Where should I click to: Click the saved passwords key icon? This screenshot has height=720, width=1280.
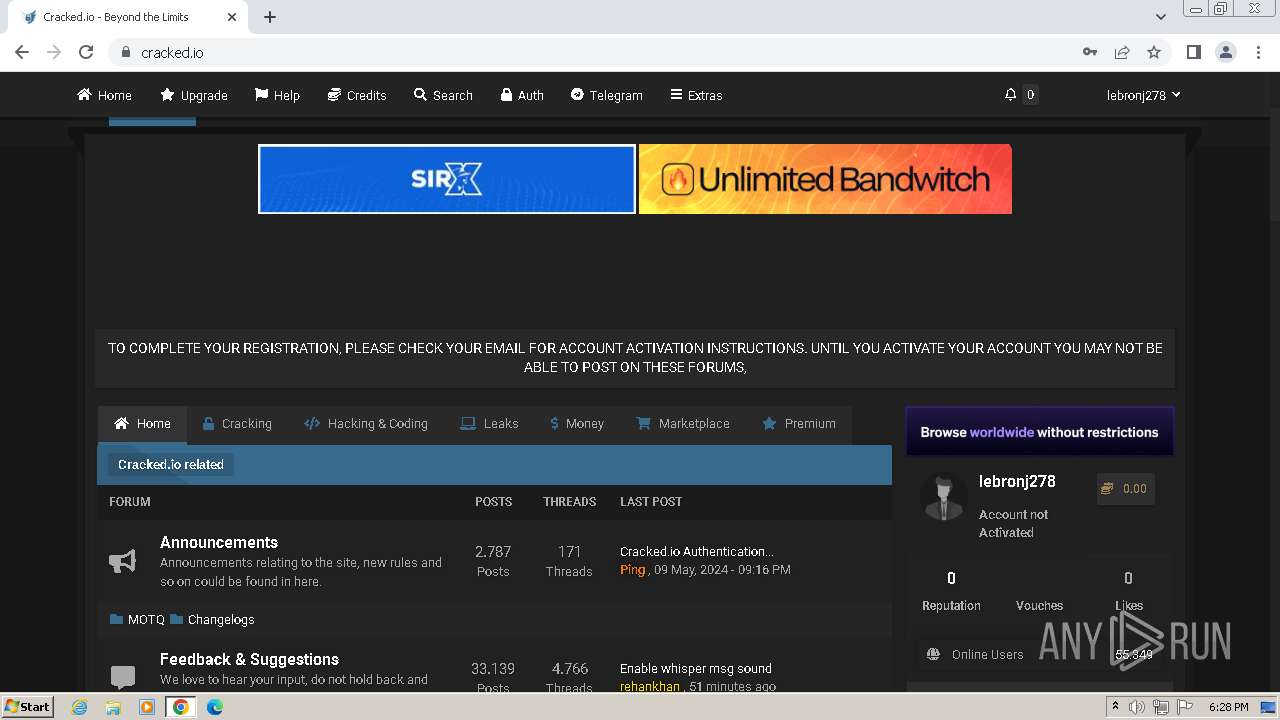(1090, 52)
